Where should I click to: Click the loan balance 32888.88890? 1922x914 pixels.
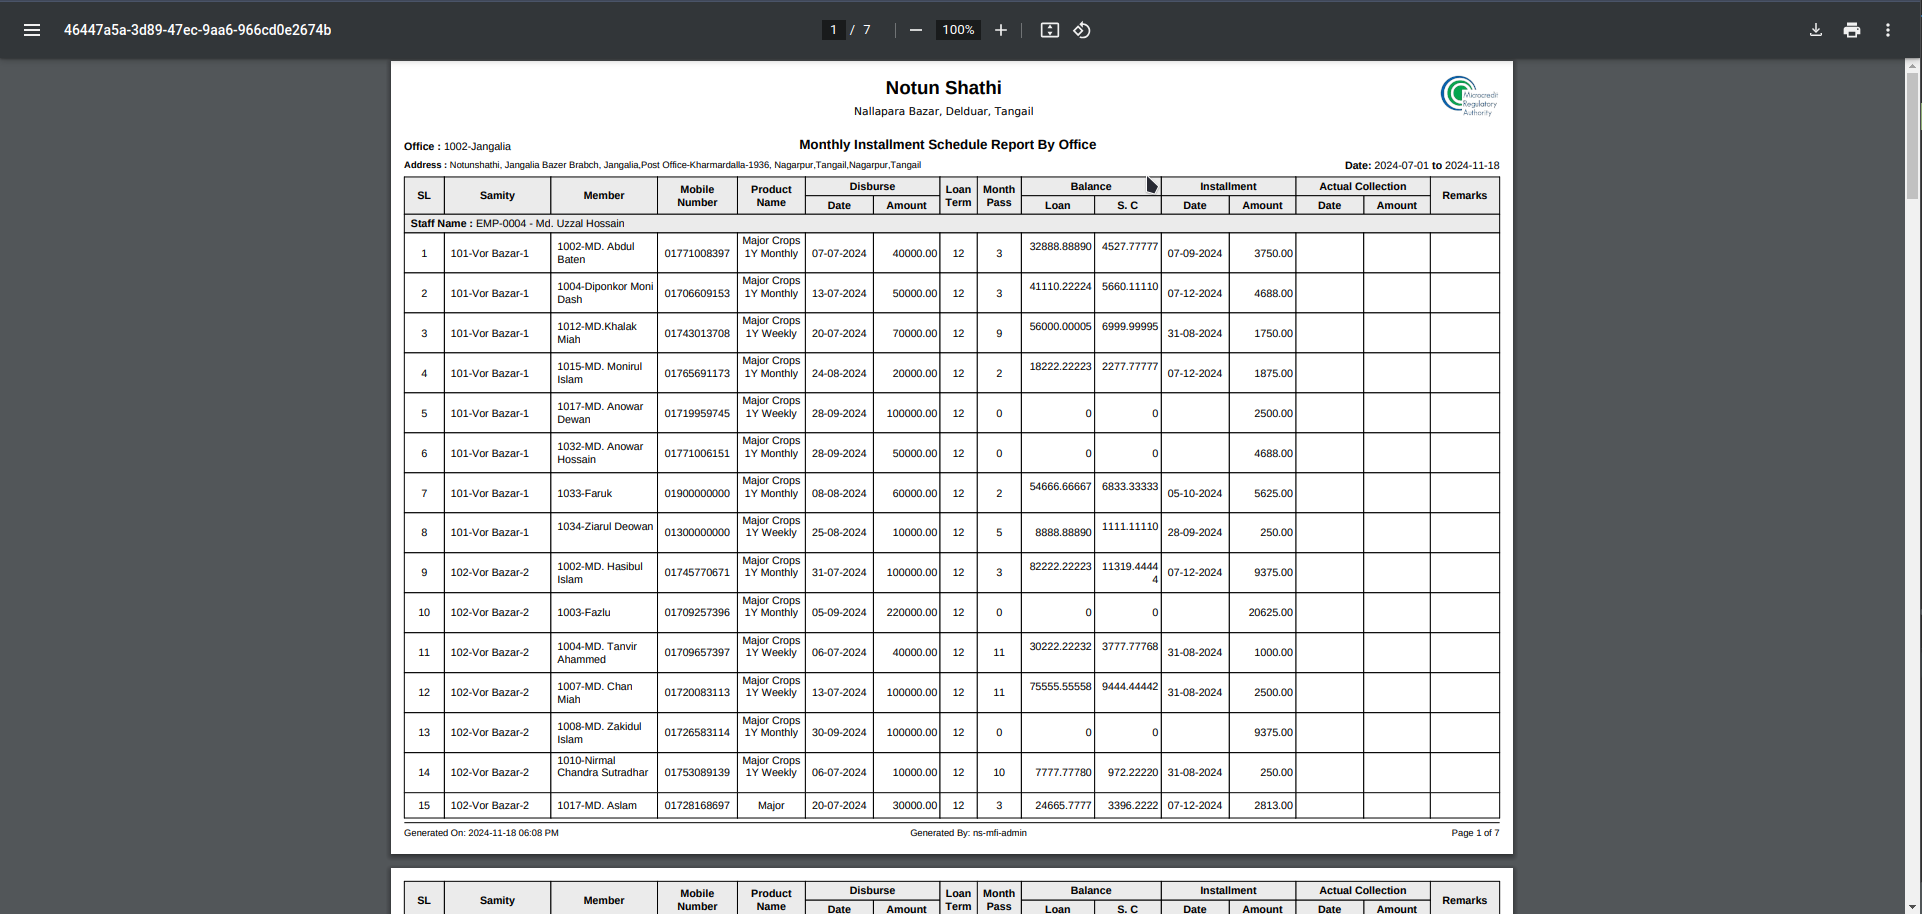pos(1060,246)
